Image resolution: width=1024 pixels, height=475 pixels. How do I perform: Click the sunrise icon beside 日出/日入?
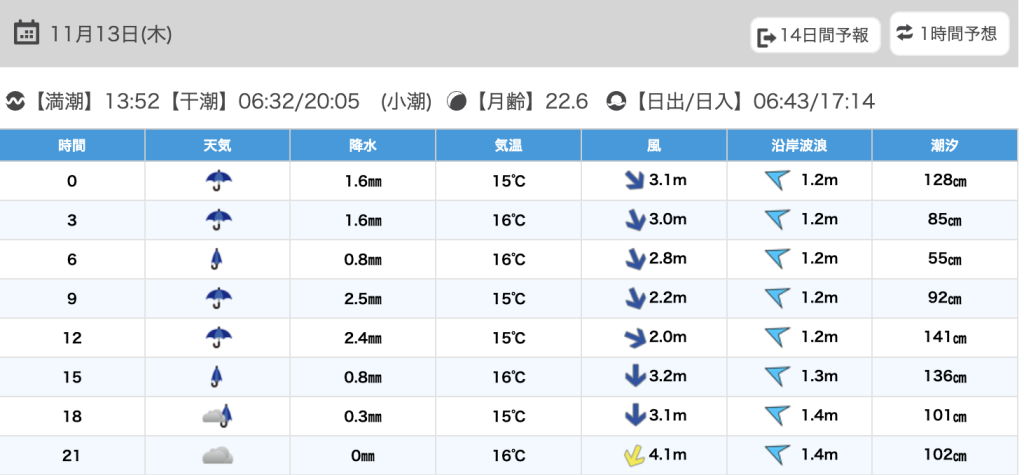pos(617,101)
